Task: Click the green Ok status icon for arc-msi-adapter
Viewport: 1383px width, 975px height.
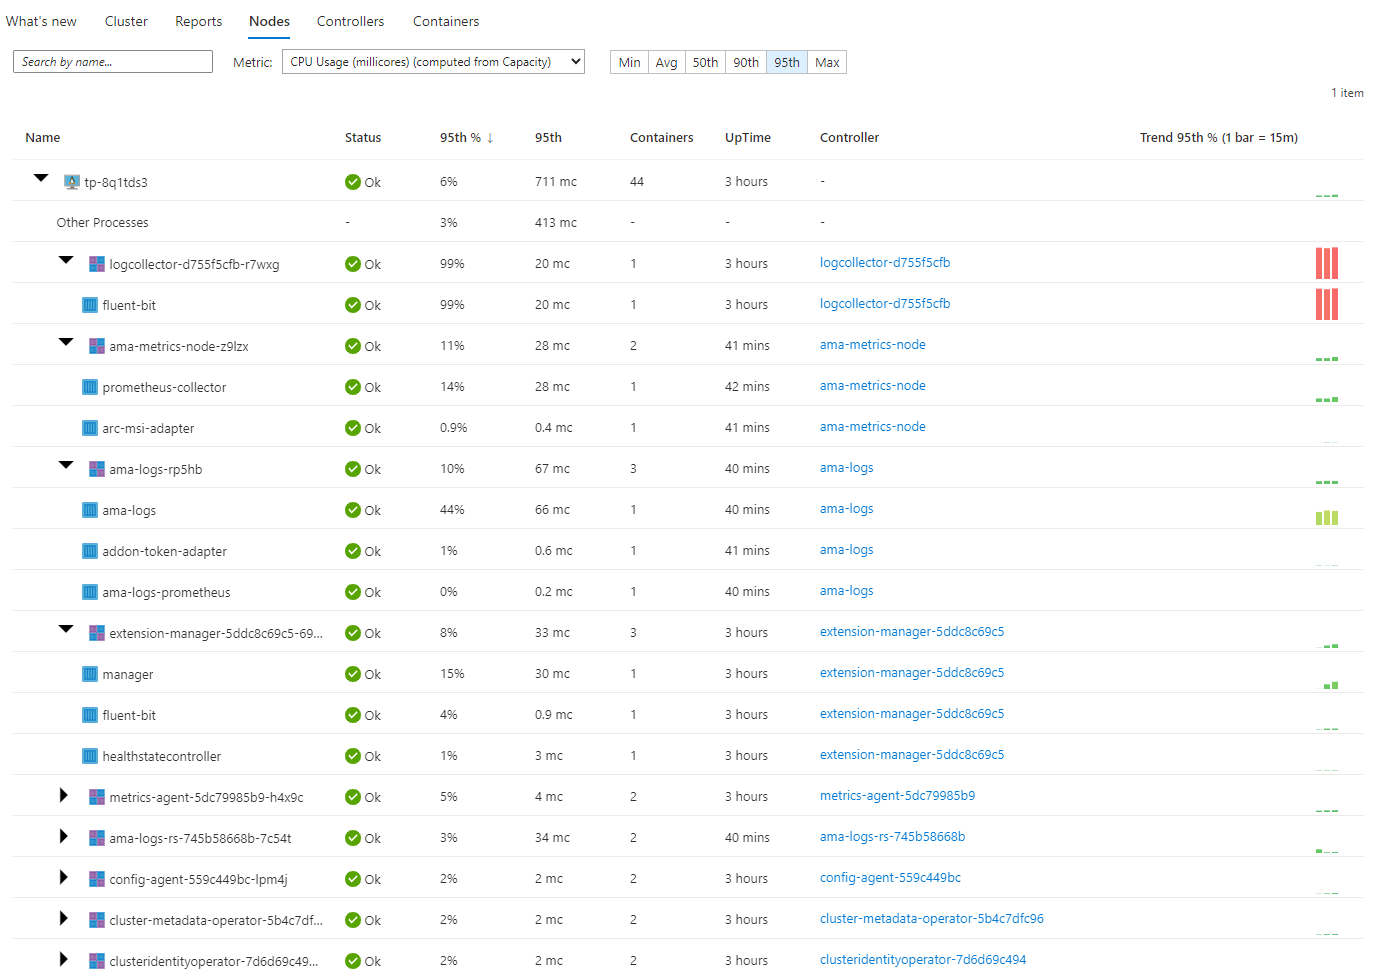Action: [x=353, y=428]
